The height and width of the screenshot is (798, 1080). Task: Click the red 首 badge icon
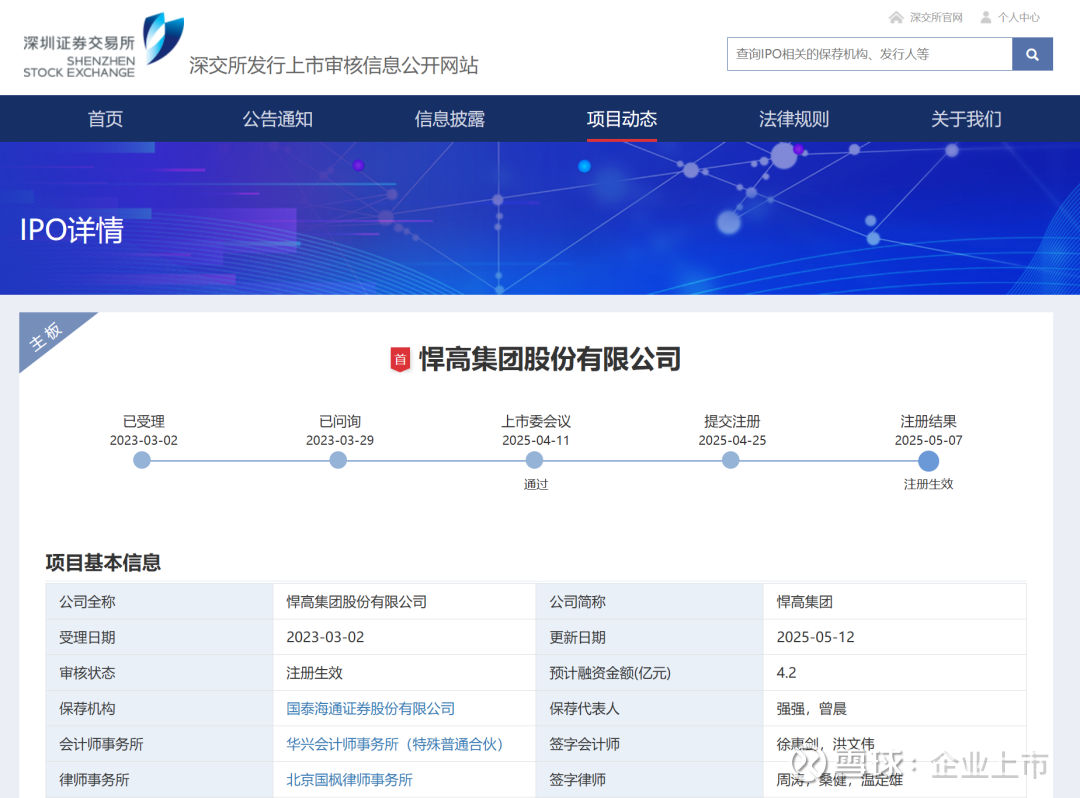pyautogui.click(x=400, y=359)
